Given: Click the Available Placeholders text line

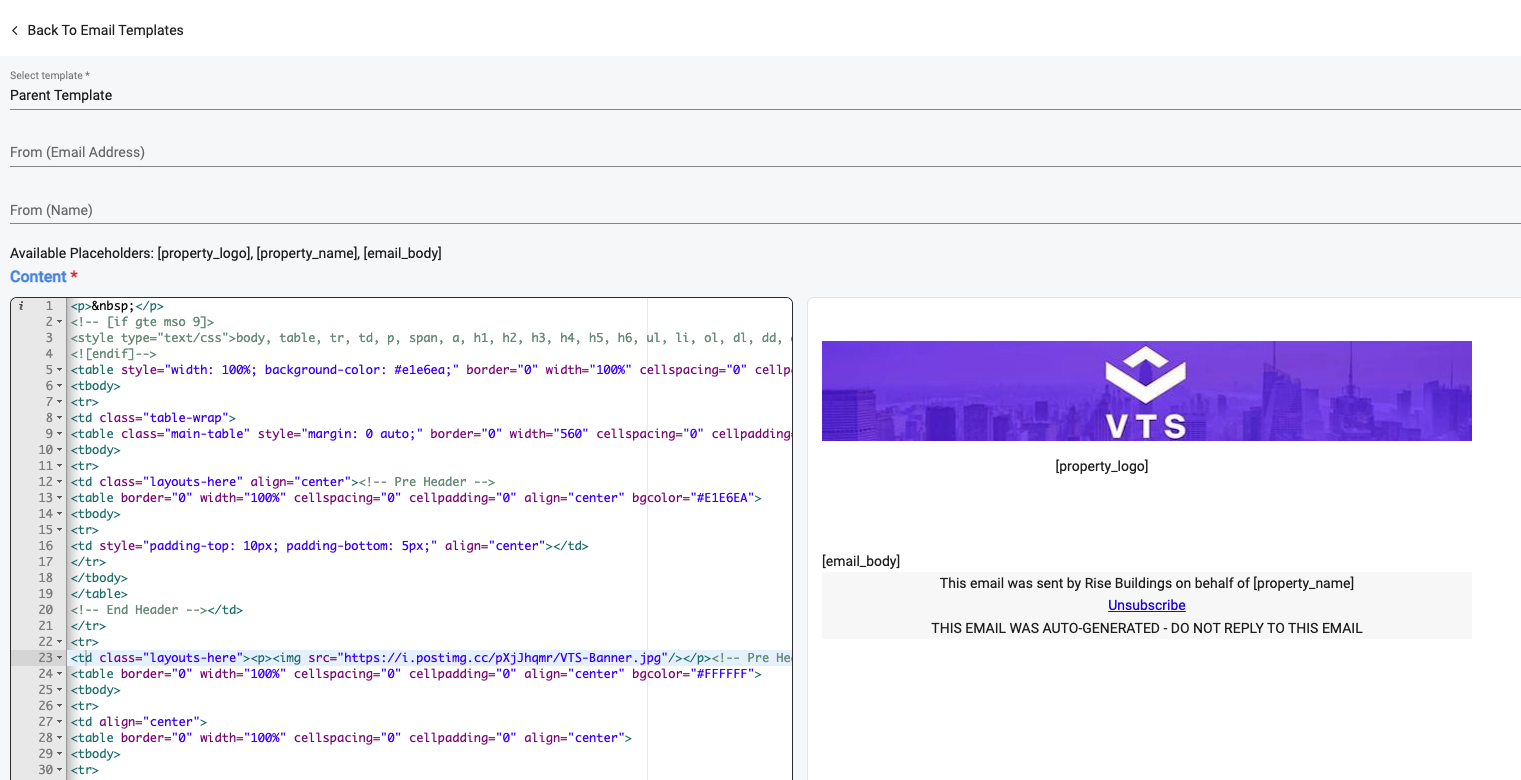Looking at the screenshot, I should pos(226,253).
